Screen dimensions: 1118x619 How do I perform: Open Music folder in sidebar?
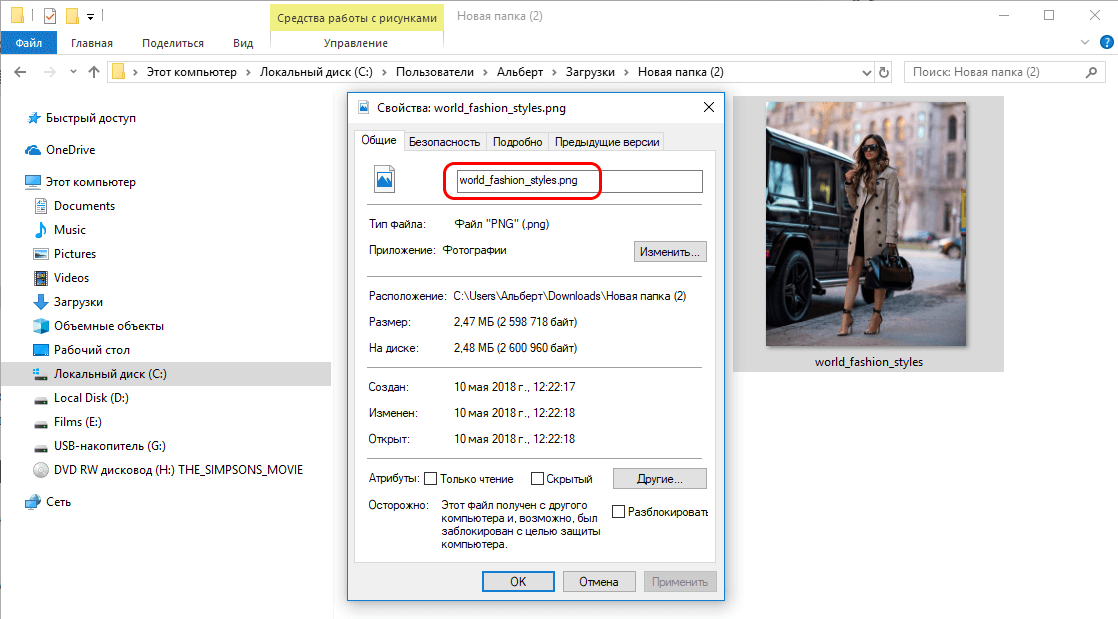pos(70,230)
